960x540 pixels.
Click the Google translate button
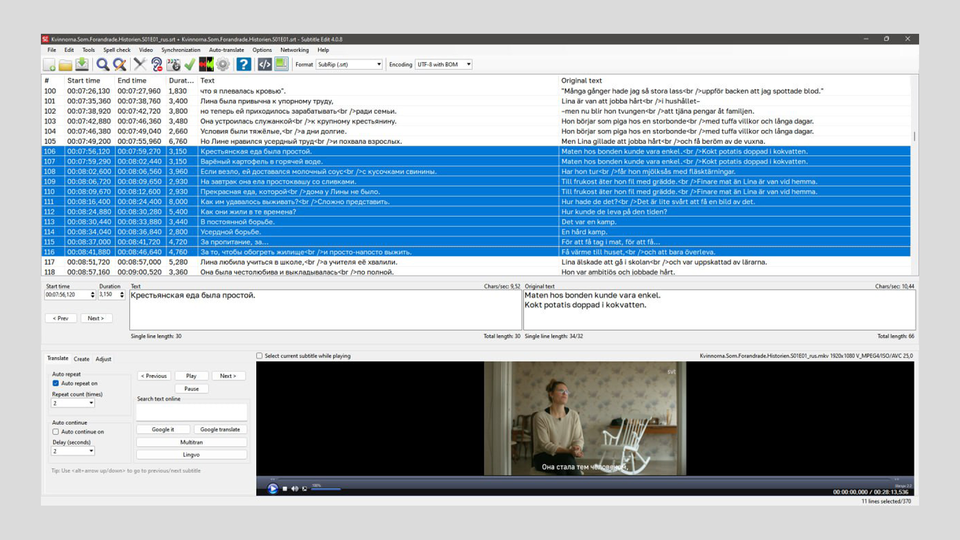220,429
